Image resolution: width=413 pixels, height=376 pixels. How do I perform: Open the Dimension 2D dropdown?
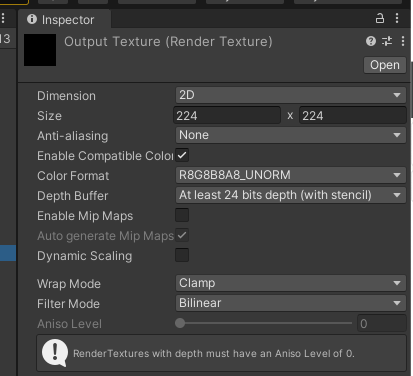(291, 95)
